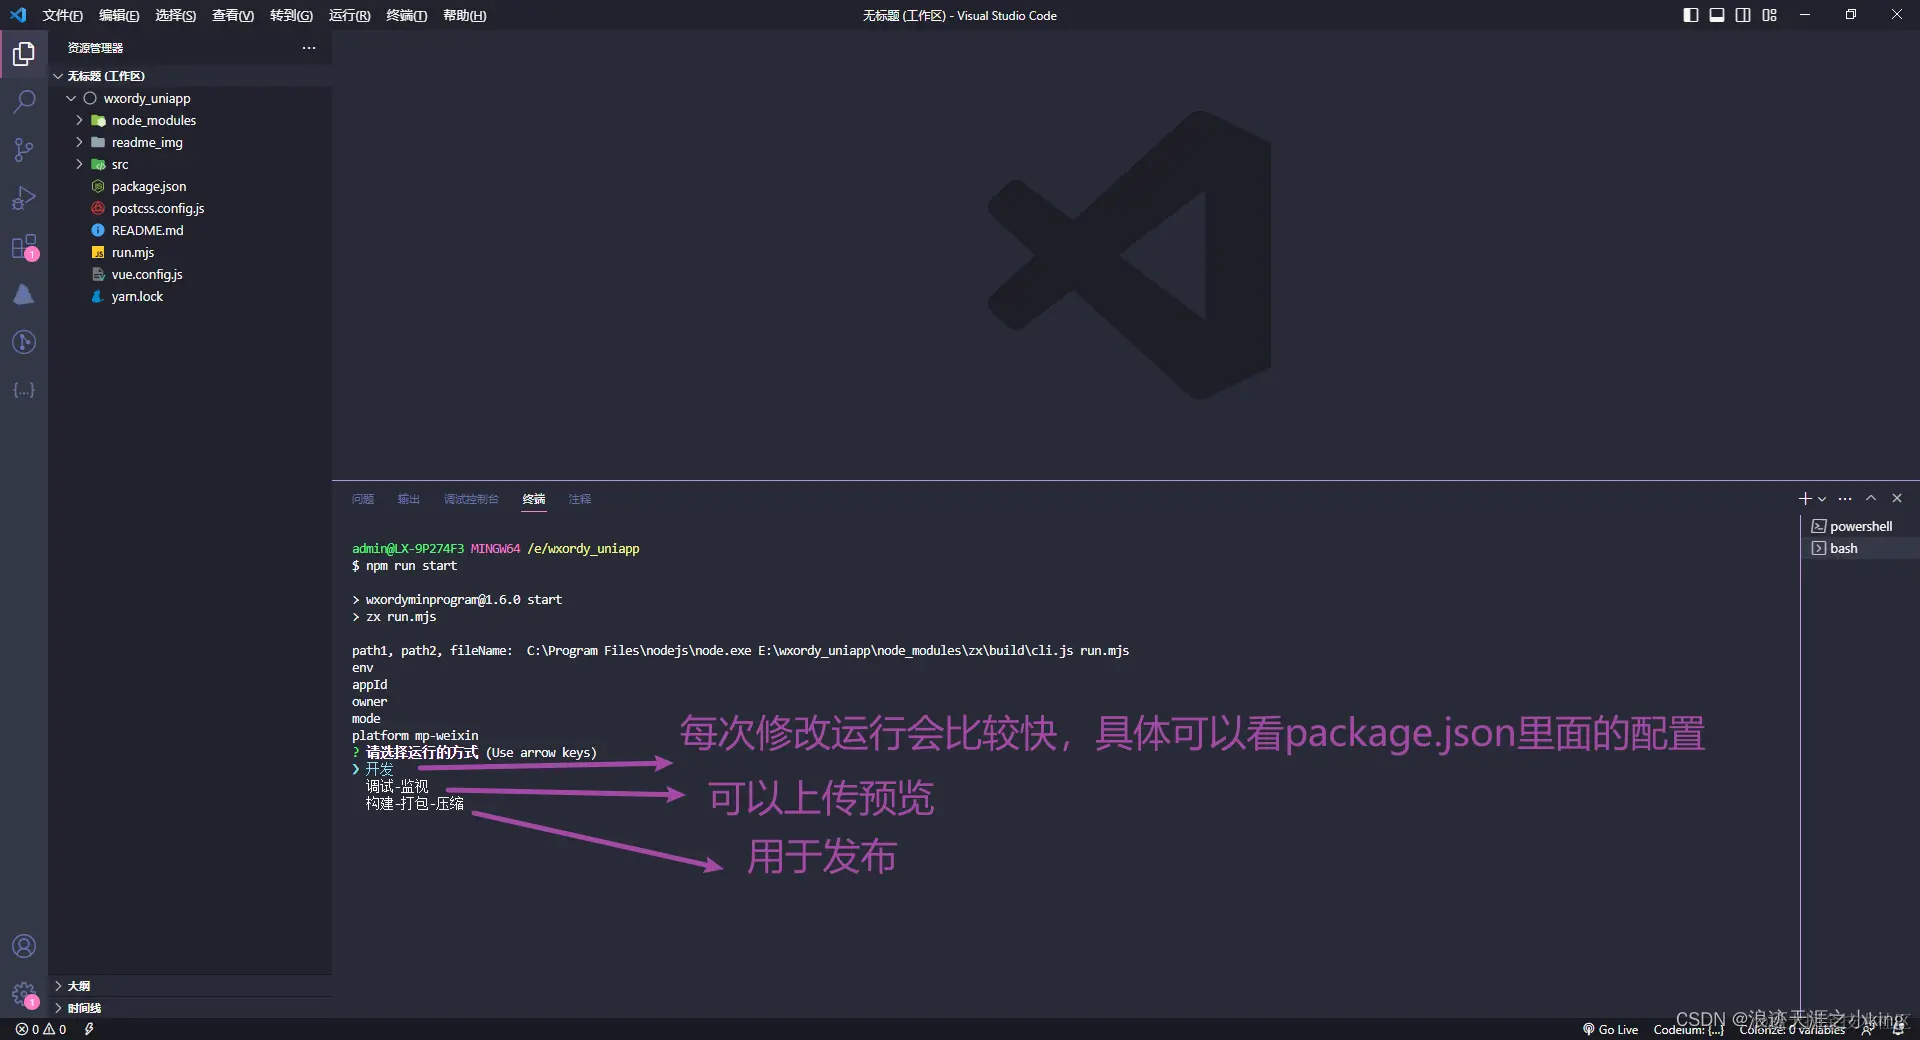Open the Run and Debug view
Viewport: 1920px width, 1040px height.
point(24,198)
